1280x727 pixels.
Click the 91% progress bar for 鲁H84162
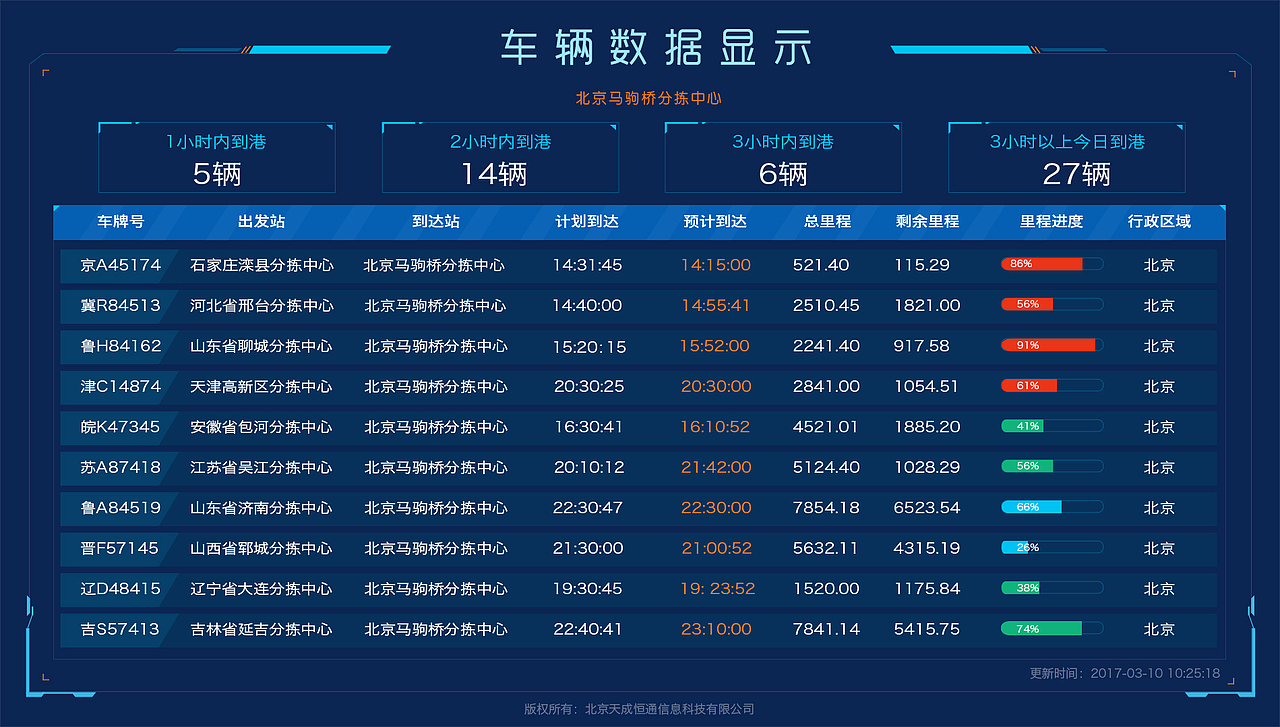pos(1052,345)
